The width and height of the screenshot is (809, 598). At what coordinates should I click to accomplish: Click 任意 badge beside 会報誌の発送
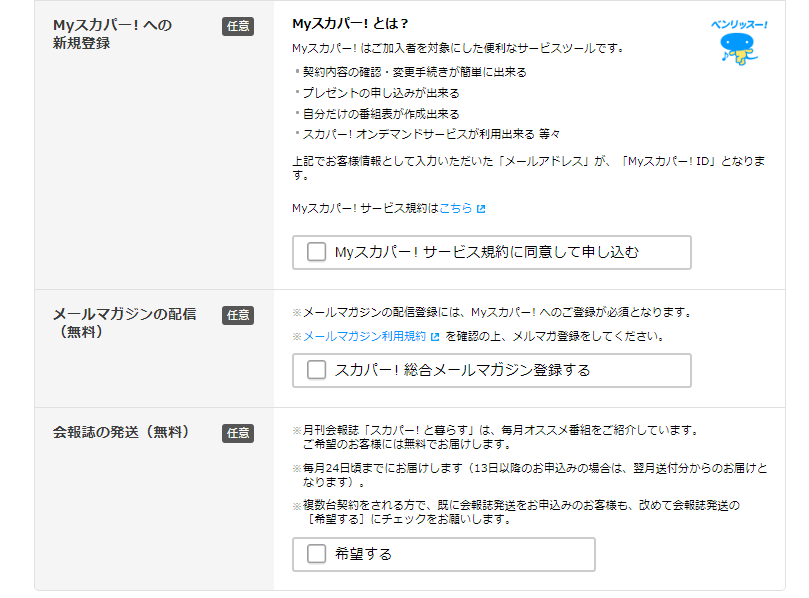[238, 433]
